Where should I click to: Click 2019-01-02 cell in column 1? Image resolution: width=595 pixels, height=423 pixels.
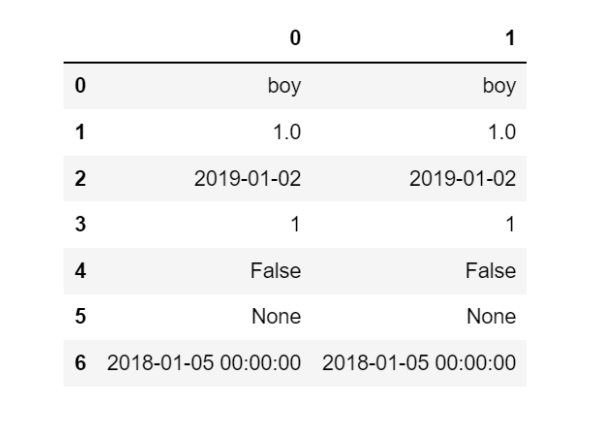pyautogui.click(x=463, y=179)
